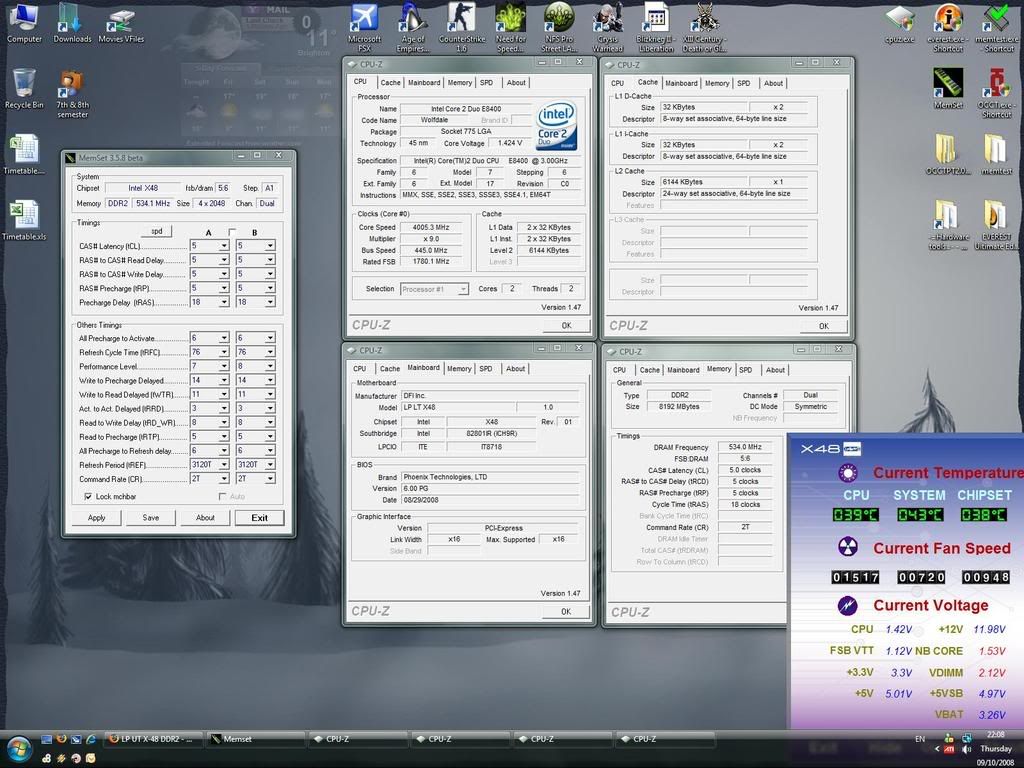Switch to SPD tab in top-left CPU-Z
1024x768 pixels.
pyautogui.click(x=487, y=83)
